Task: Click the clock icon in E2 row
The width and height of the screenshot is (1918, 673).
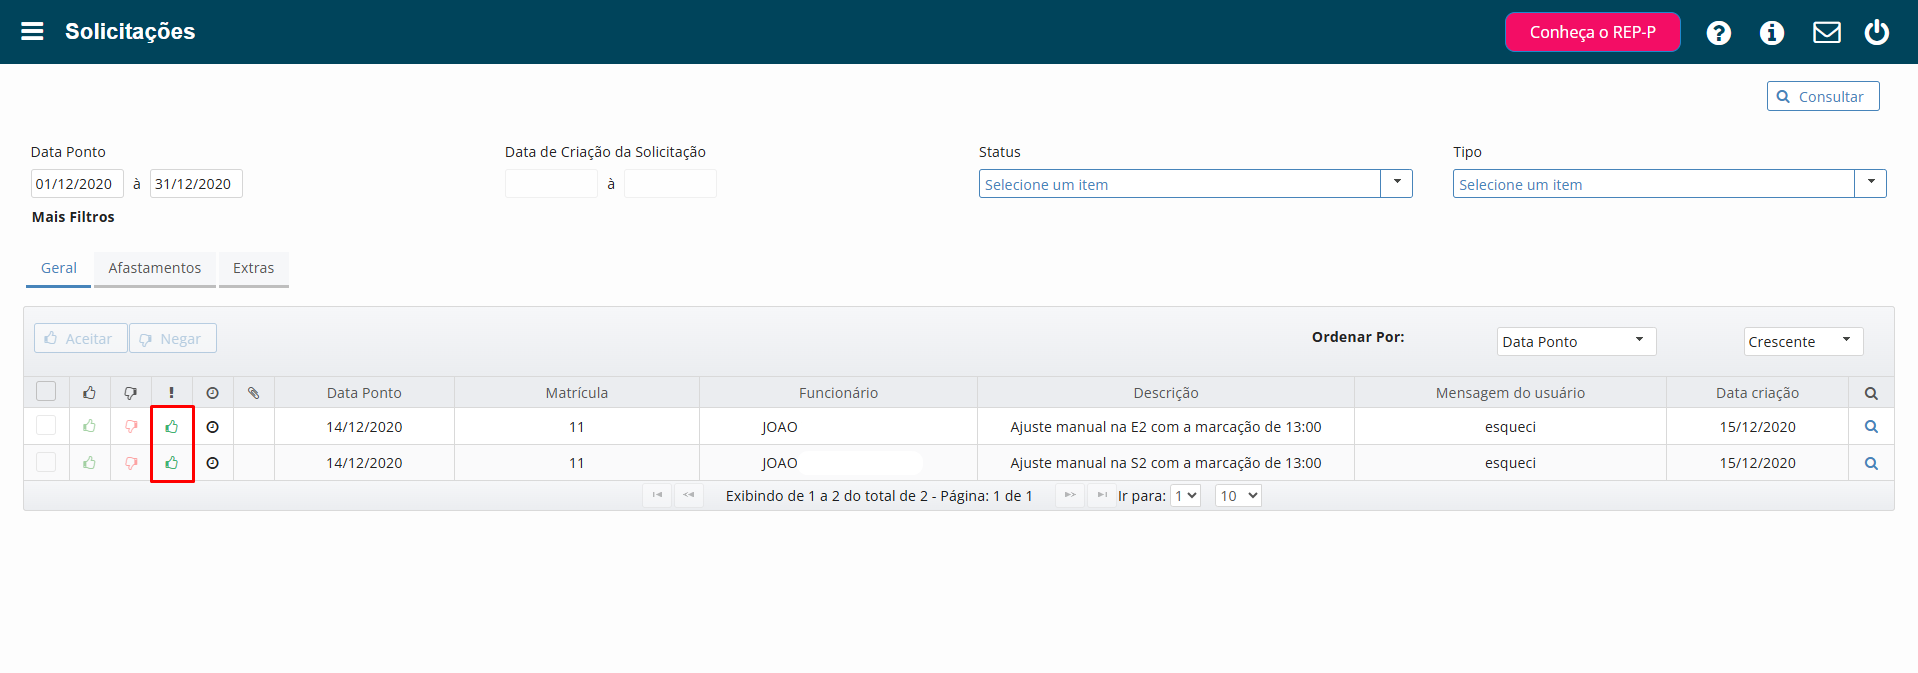Action: (212, 427)
